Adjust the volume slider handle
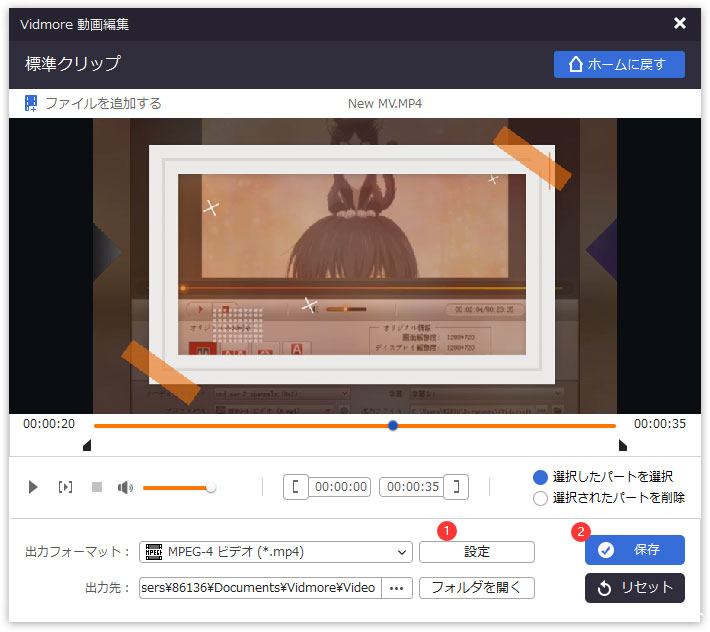This screenshot has height=632, width=710. pos(211,488)
